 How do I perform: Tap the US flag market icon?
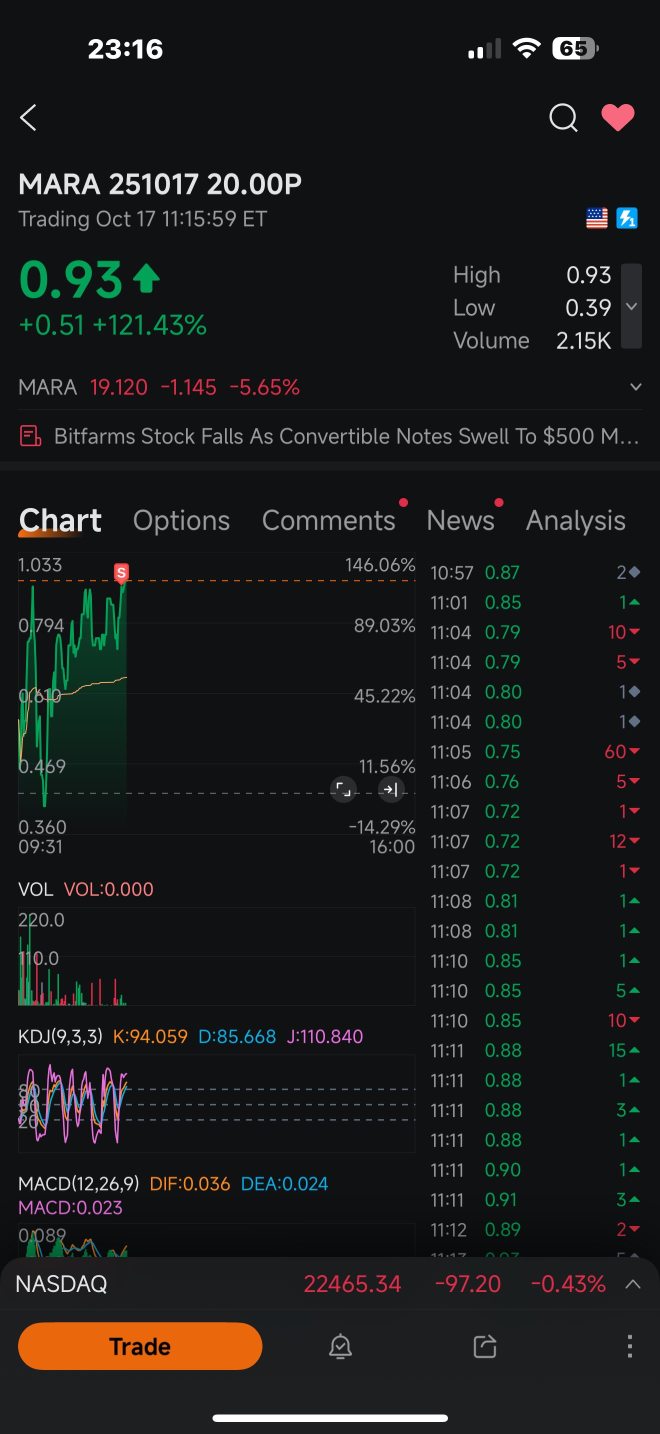[597, 218]
